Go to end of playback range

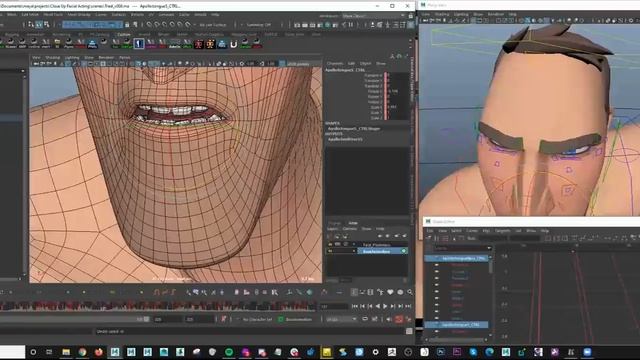click(x=408, y=306)
